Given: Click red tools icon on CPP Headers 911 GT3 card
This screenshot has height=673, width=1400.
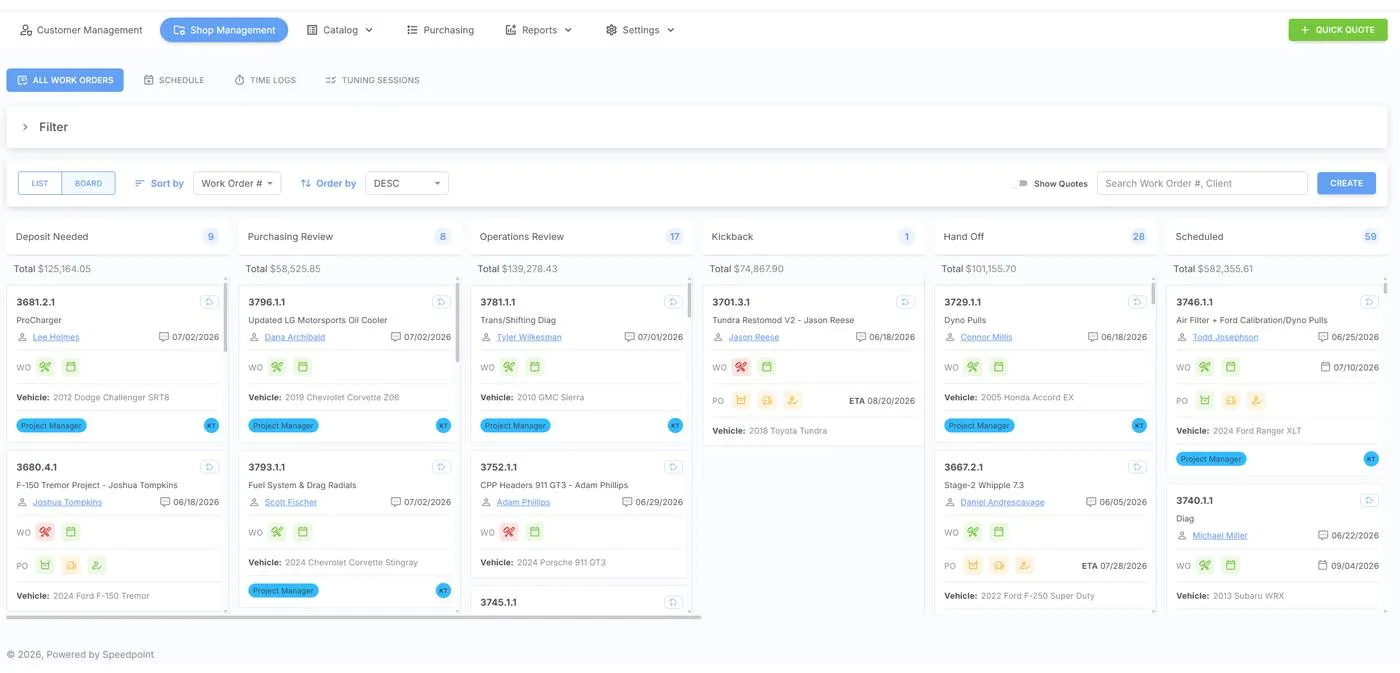Looking at the screenshot, I should tap(509, 532).
